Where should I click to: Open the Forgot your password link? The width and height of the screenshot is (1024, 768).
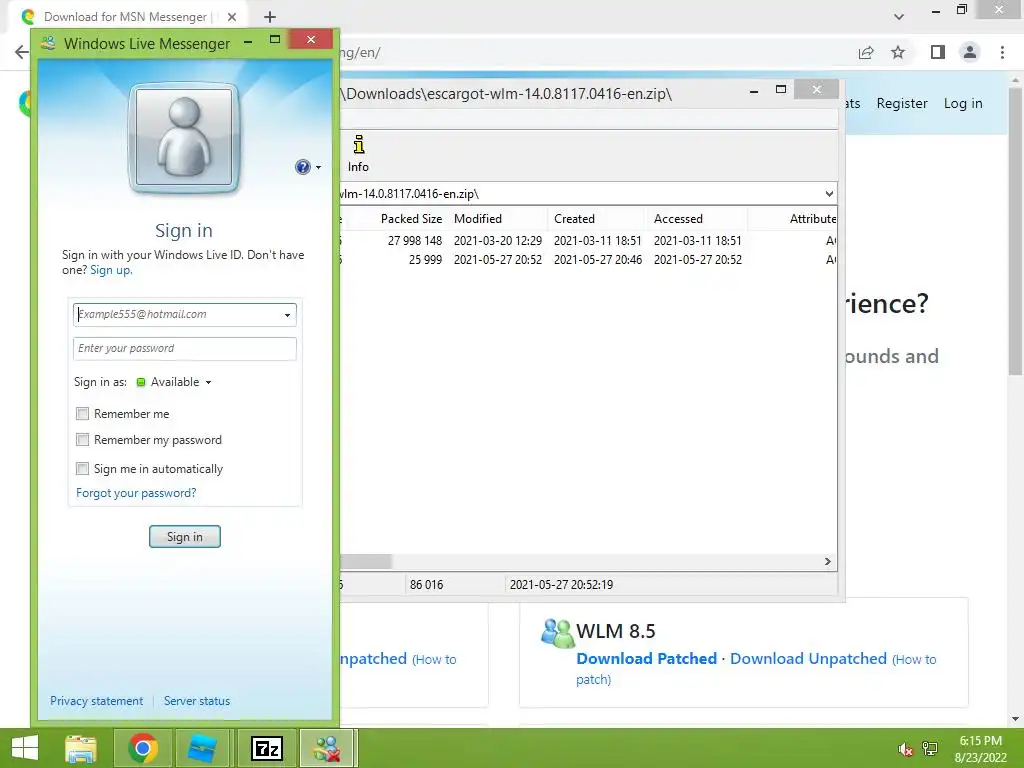tap(136, 493)
